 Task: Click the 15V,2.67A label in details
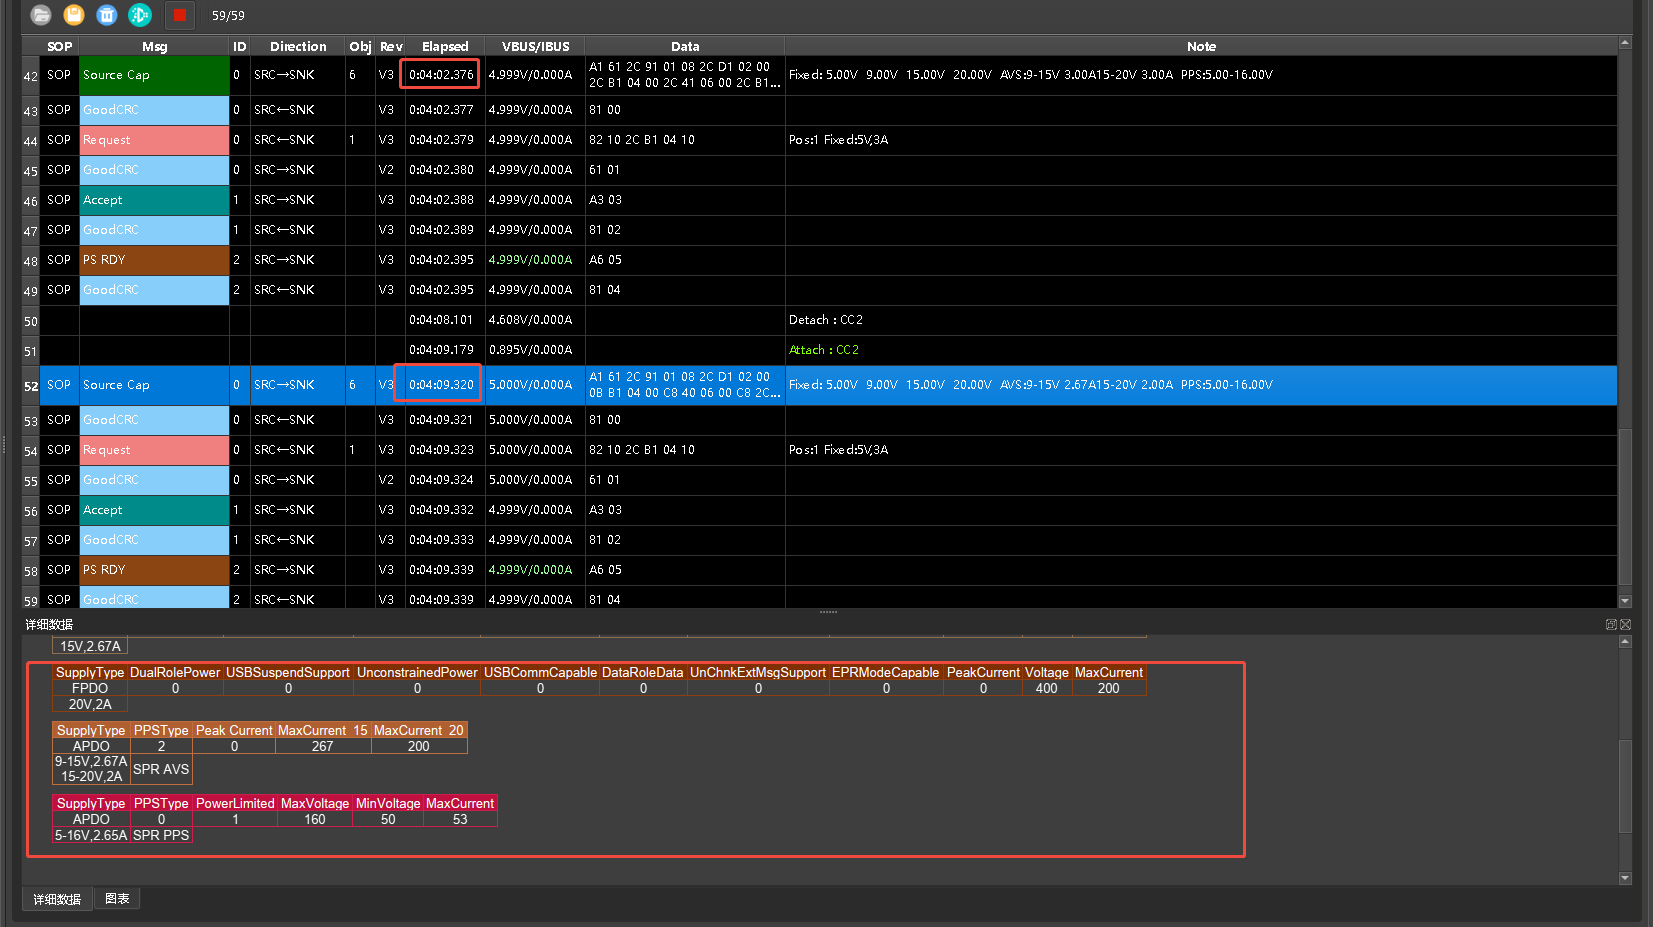point(90,646)
